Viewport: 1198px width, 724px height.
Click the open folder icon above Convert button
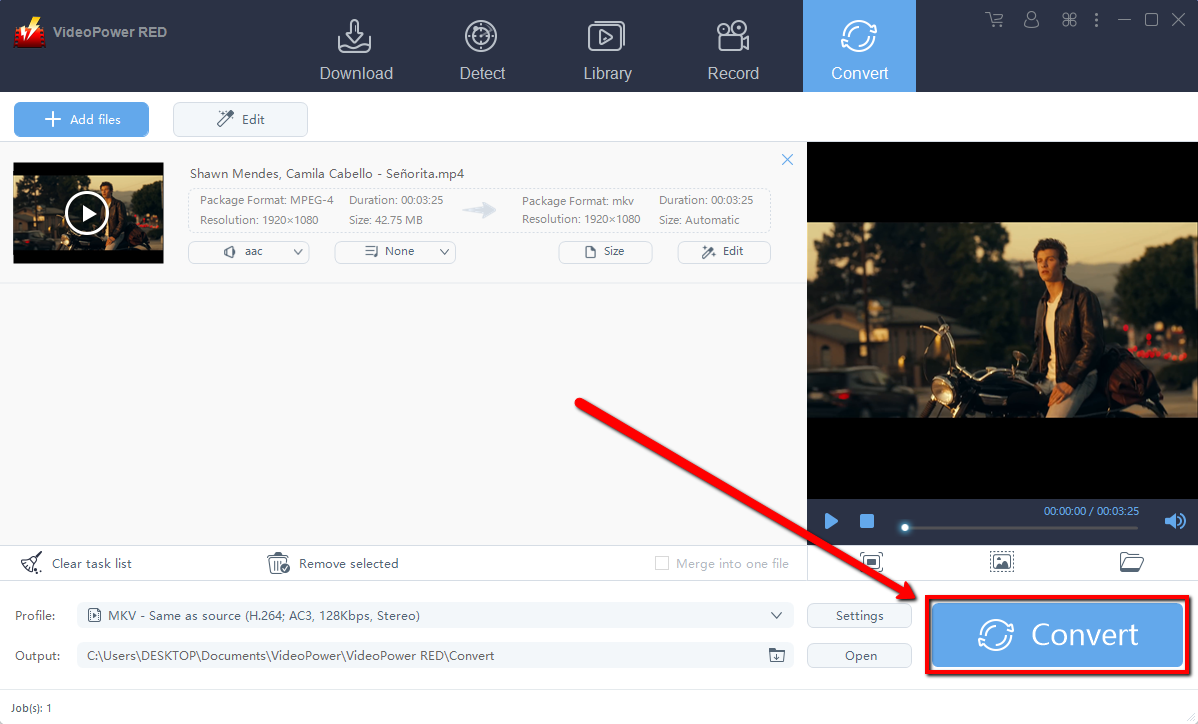point(1131,562)
